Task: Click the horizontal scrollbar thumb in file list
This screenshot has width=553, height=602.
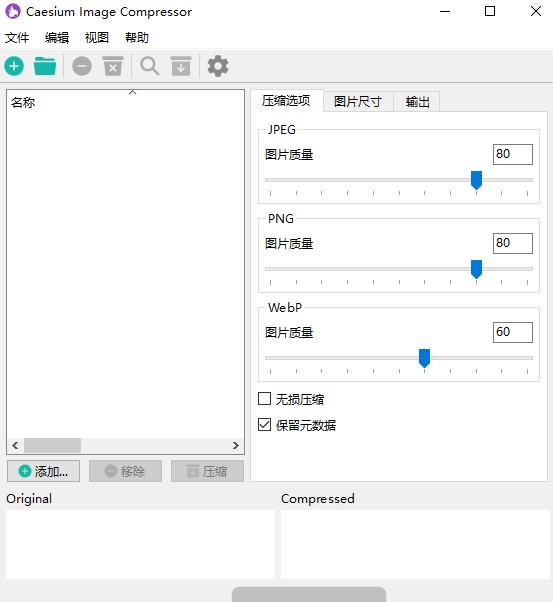Action: (52, 445)
